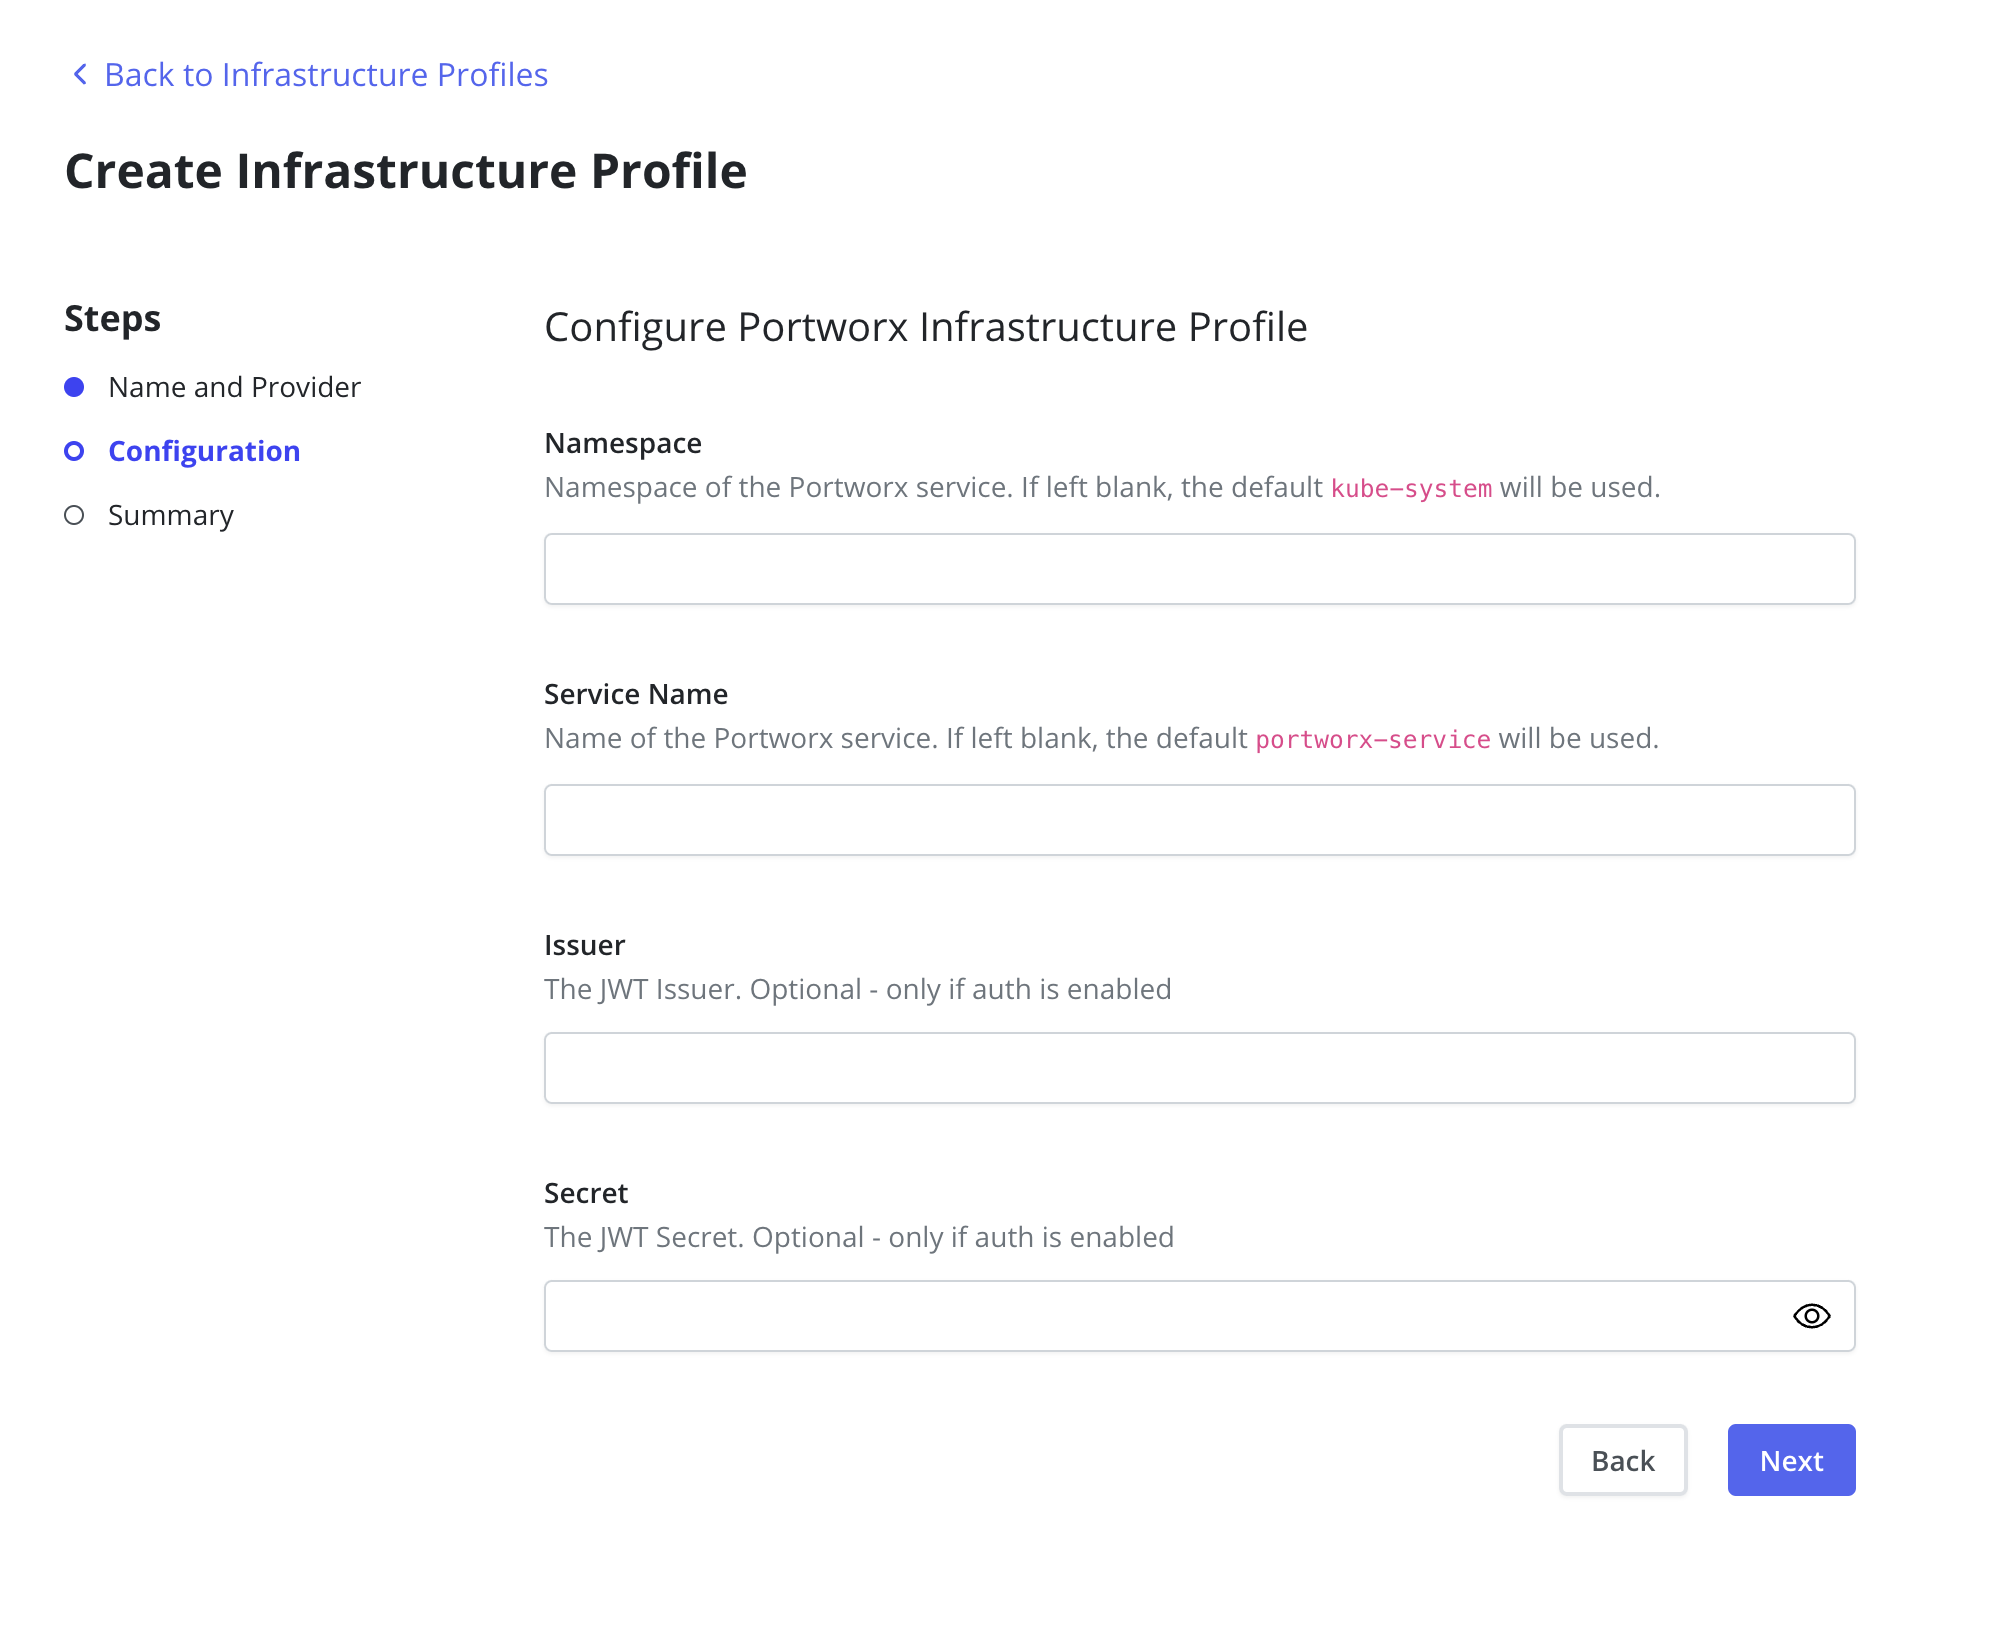Click the Issuer field label
The height and width of the screenshot is (1628, 2010).
coord(585,945)
